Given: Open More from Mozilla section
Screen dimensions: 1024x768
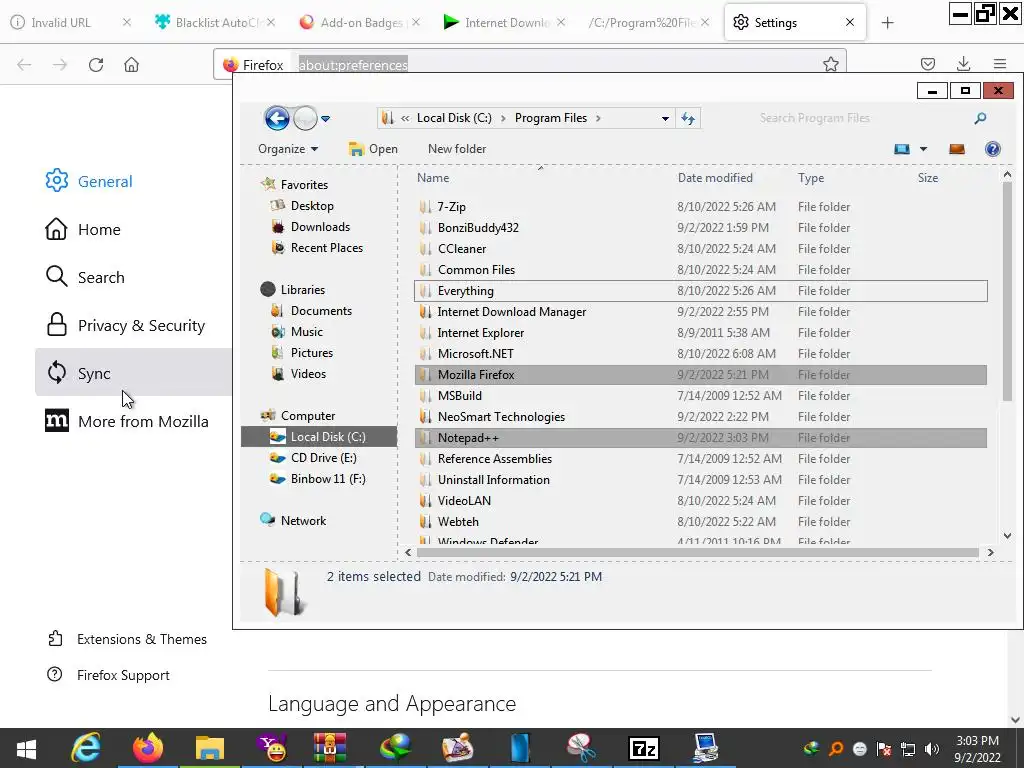Looking at the screenshot, I should [127, 421].
